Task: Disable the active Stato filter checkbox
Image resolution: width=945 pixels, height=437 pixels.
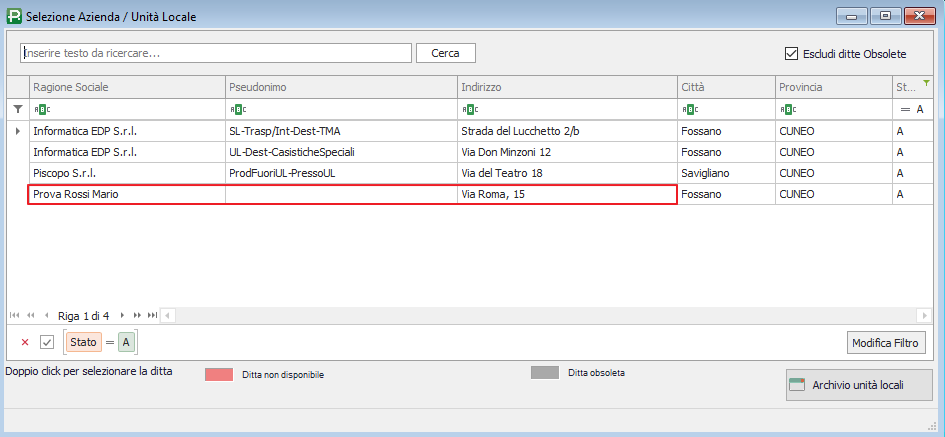Action: (47, 343)
